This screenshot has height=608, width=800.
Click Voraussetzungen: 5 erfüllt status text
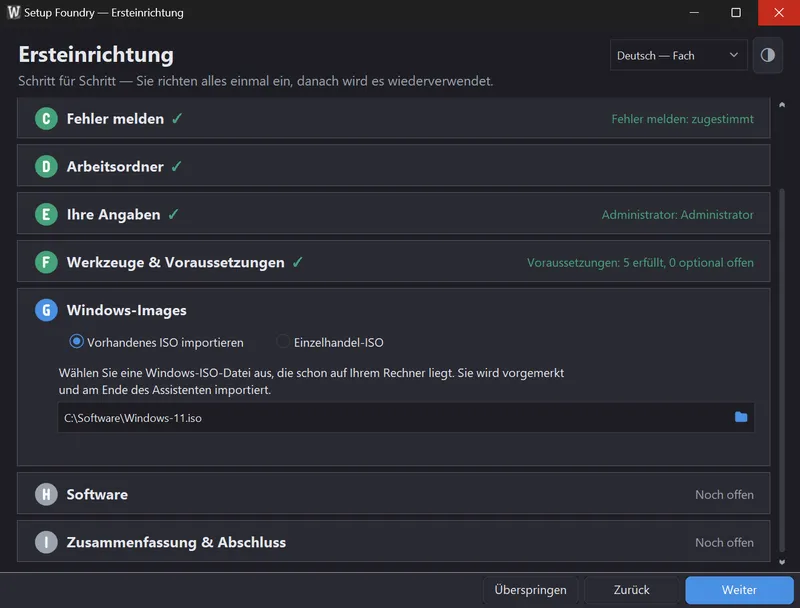pyautogui.click(x=640, y=263)
